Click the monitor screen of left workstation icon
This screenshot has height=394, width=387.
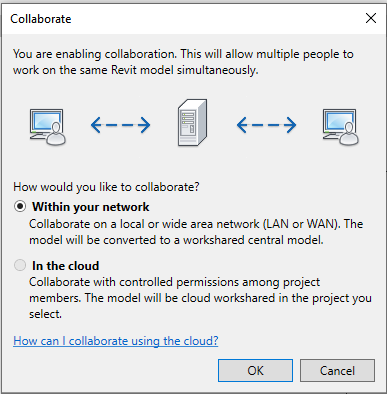[x=45, y=121]
